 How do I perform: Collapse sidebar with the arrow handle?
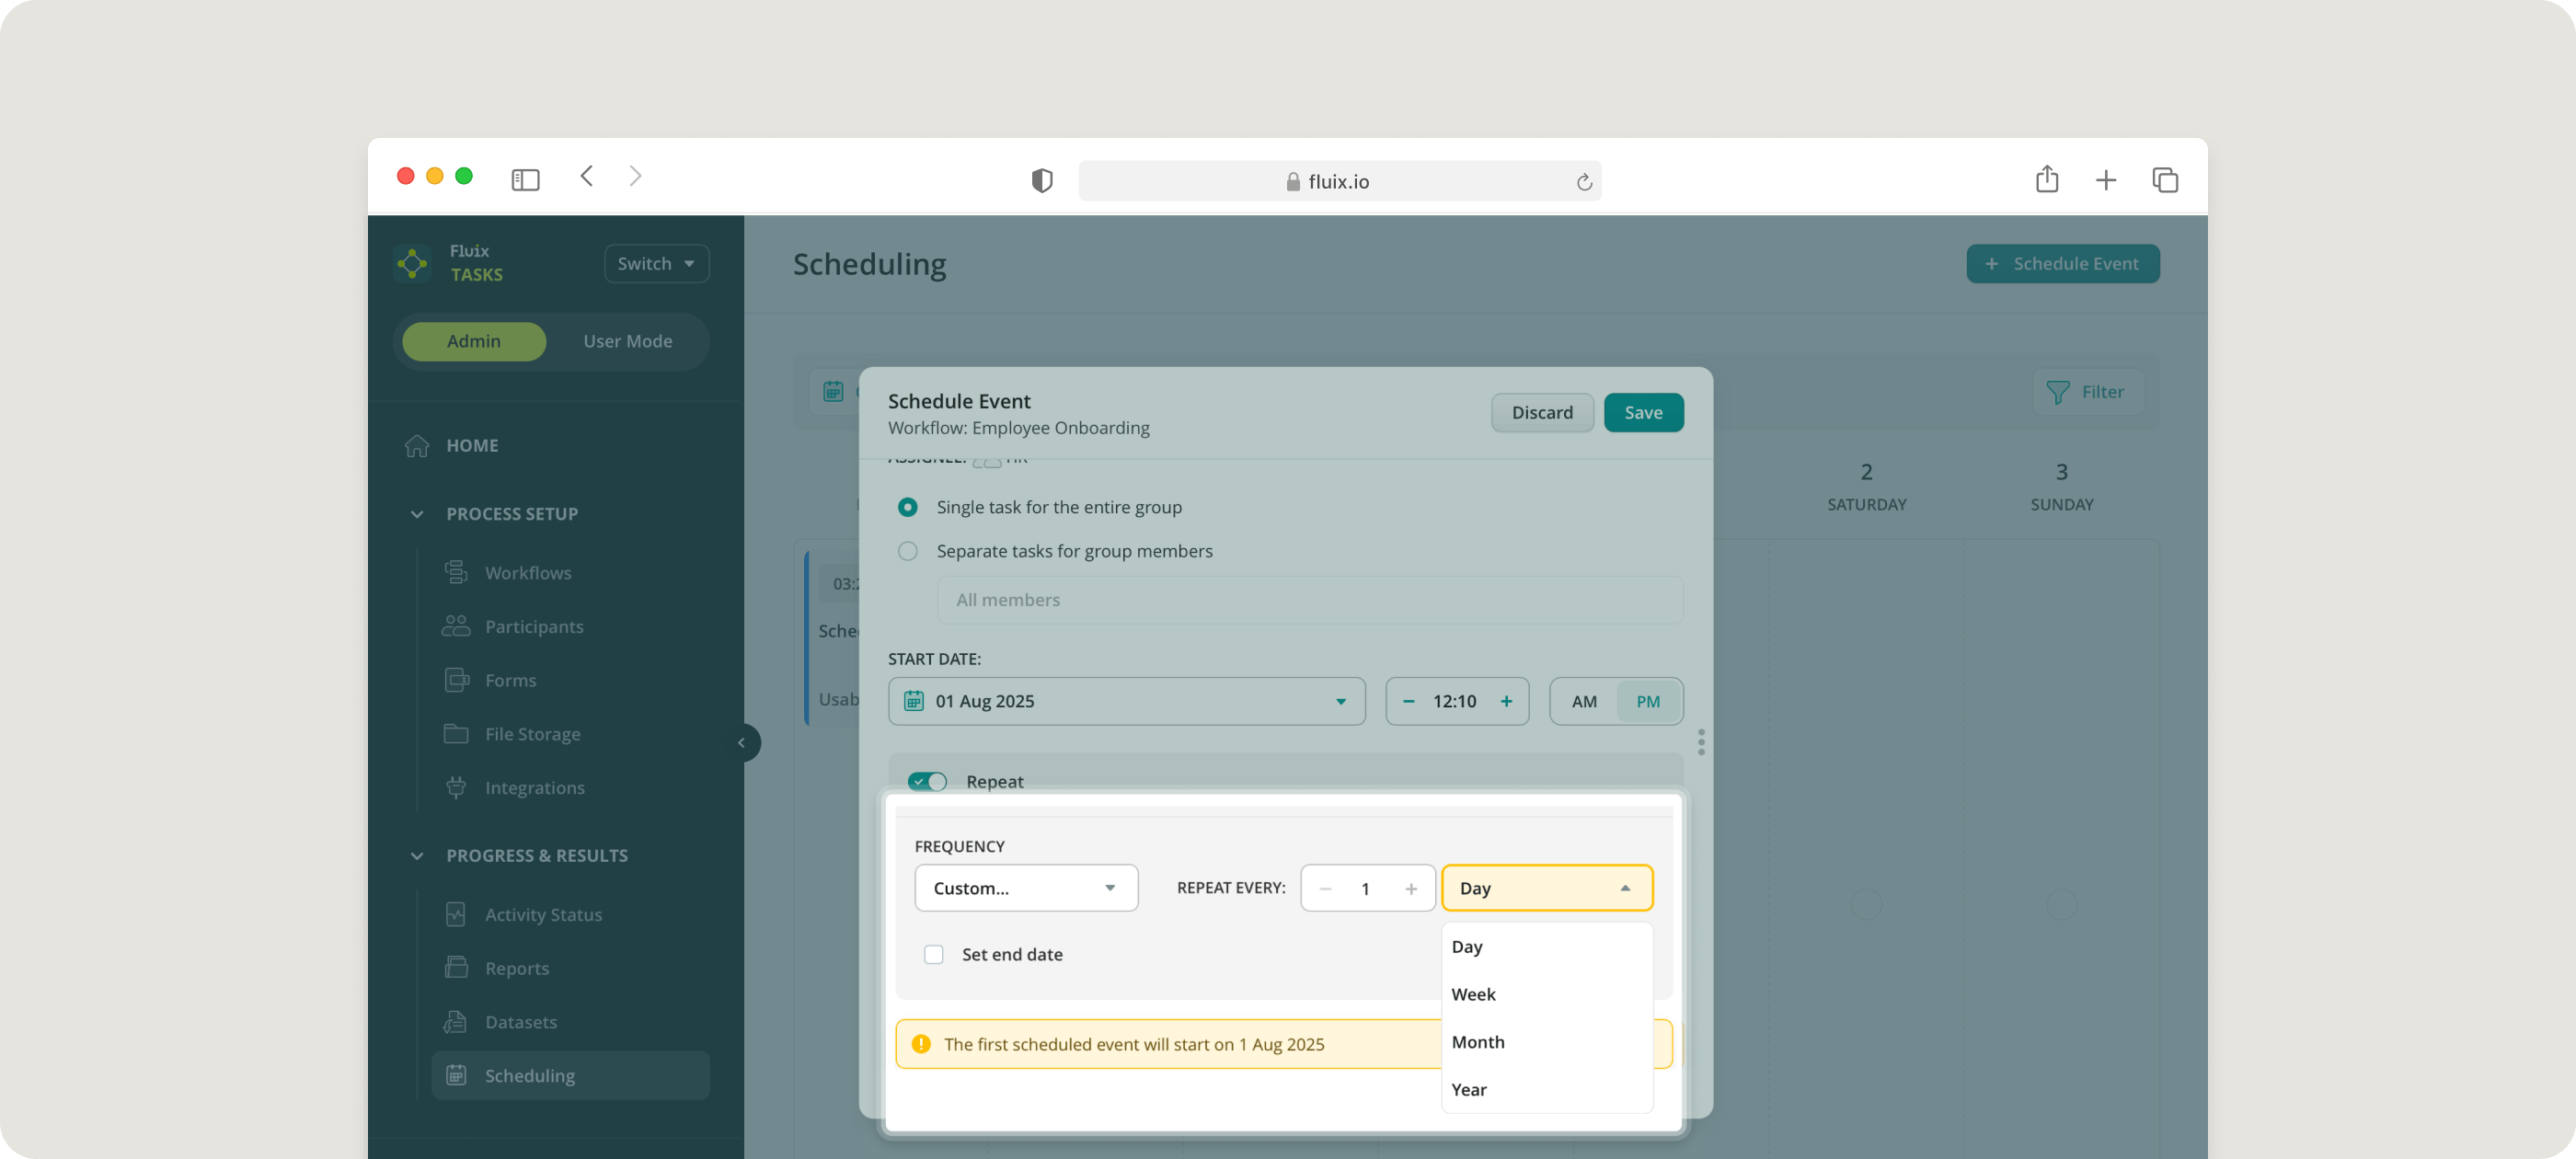tap(741, 742)
